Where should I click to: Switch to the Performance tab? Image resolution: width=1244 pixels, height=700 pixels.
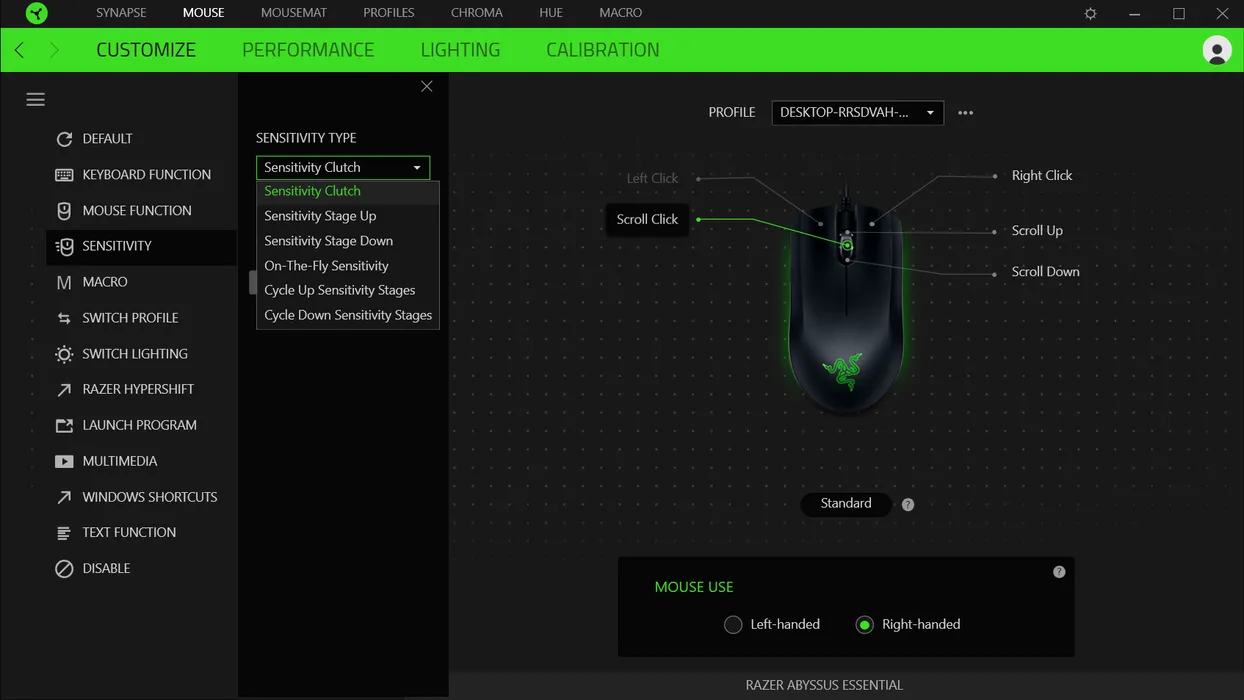pos(308,50)
